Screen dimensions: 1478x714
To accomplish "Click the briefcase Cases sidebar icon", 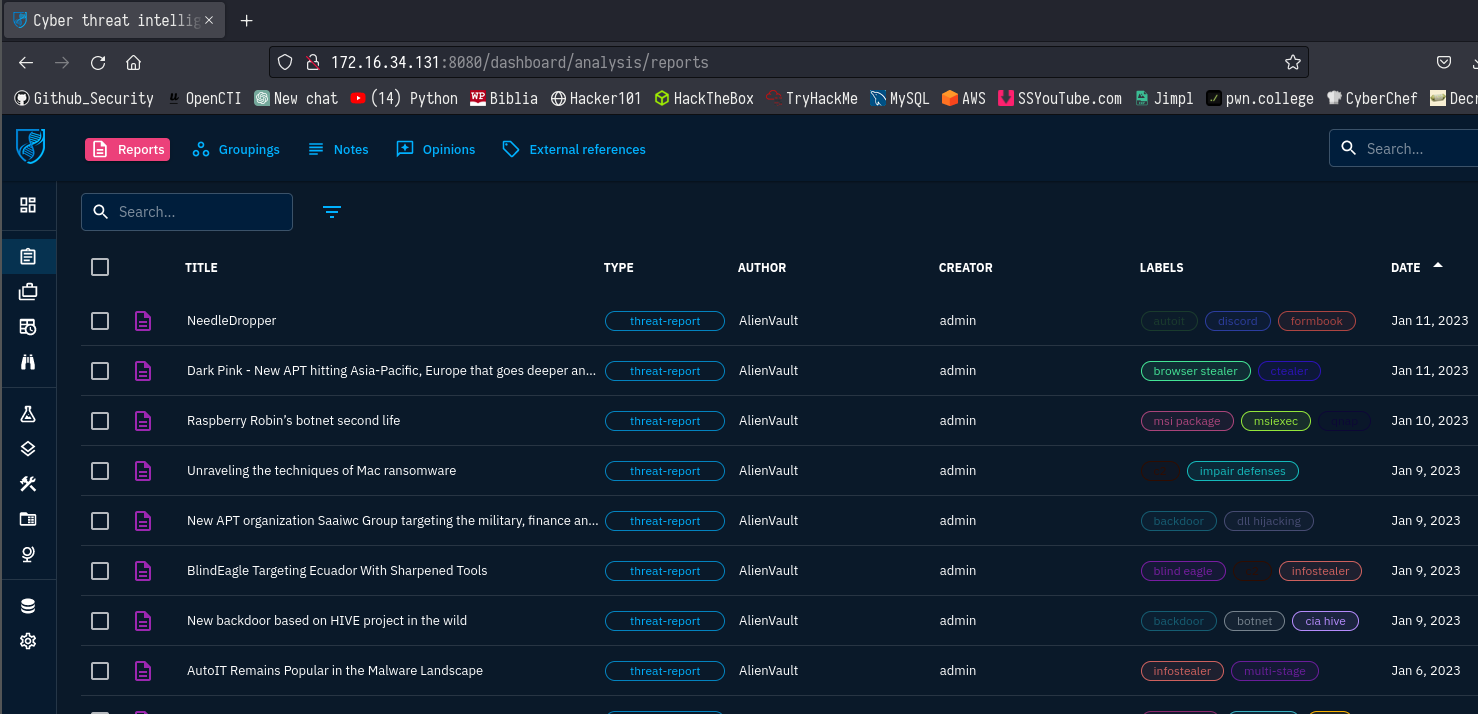I will tap(28, 292).
